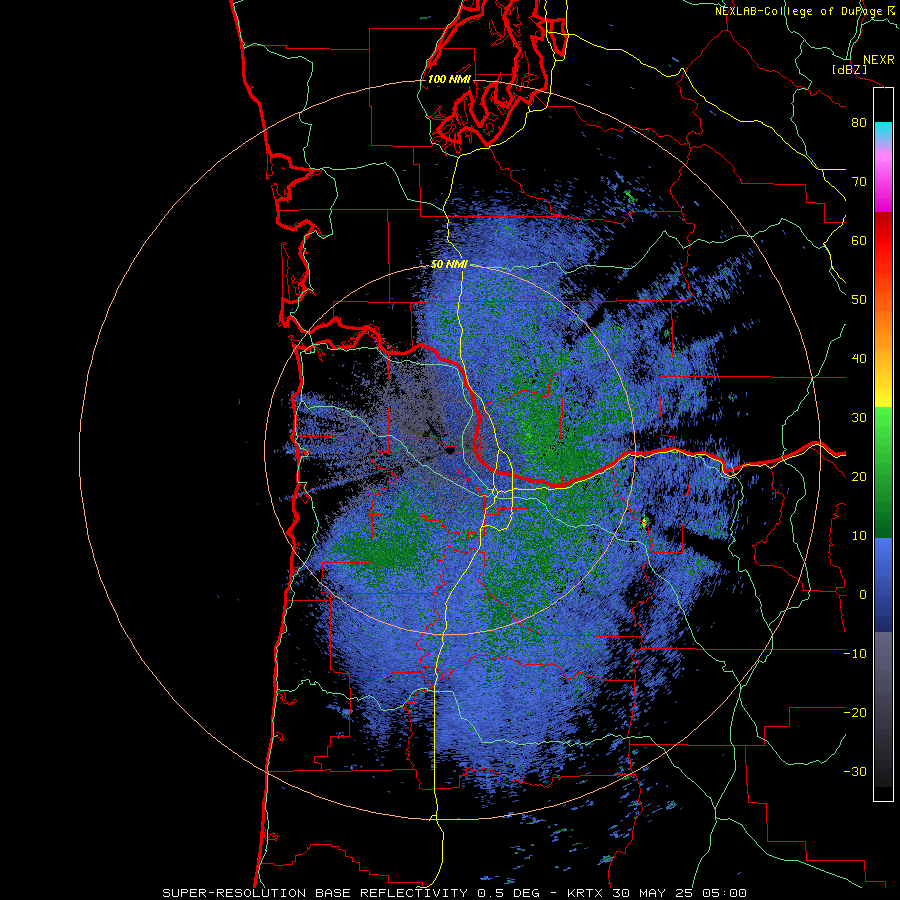The image size is (900, 900).
Task: Click the 0 value on the dBZ scale
Action: pos(863,595)
